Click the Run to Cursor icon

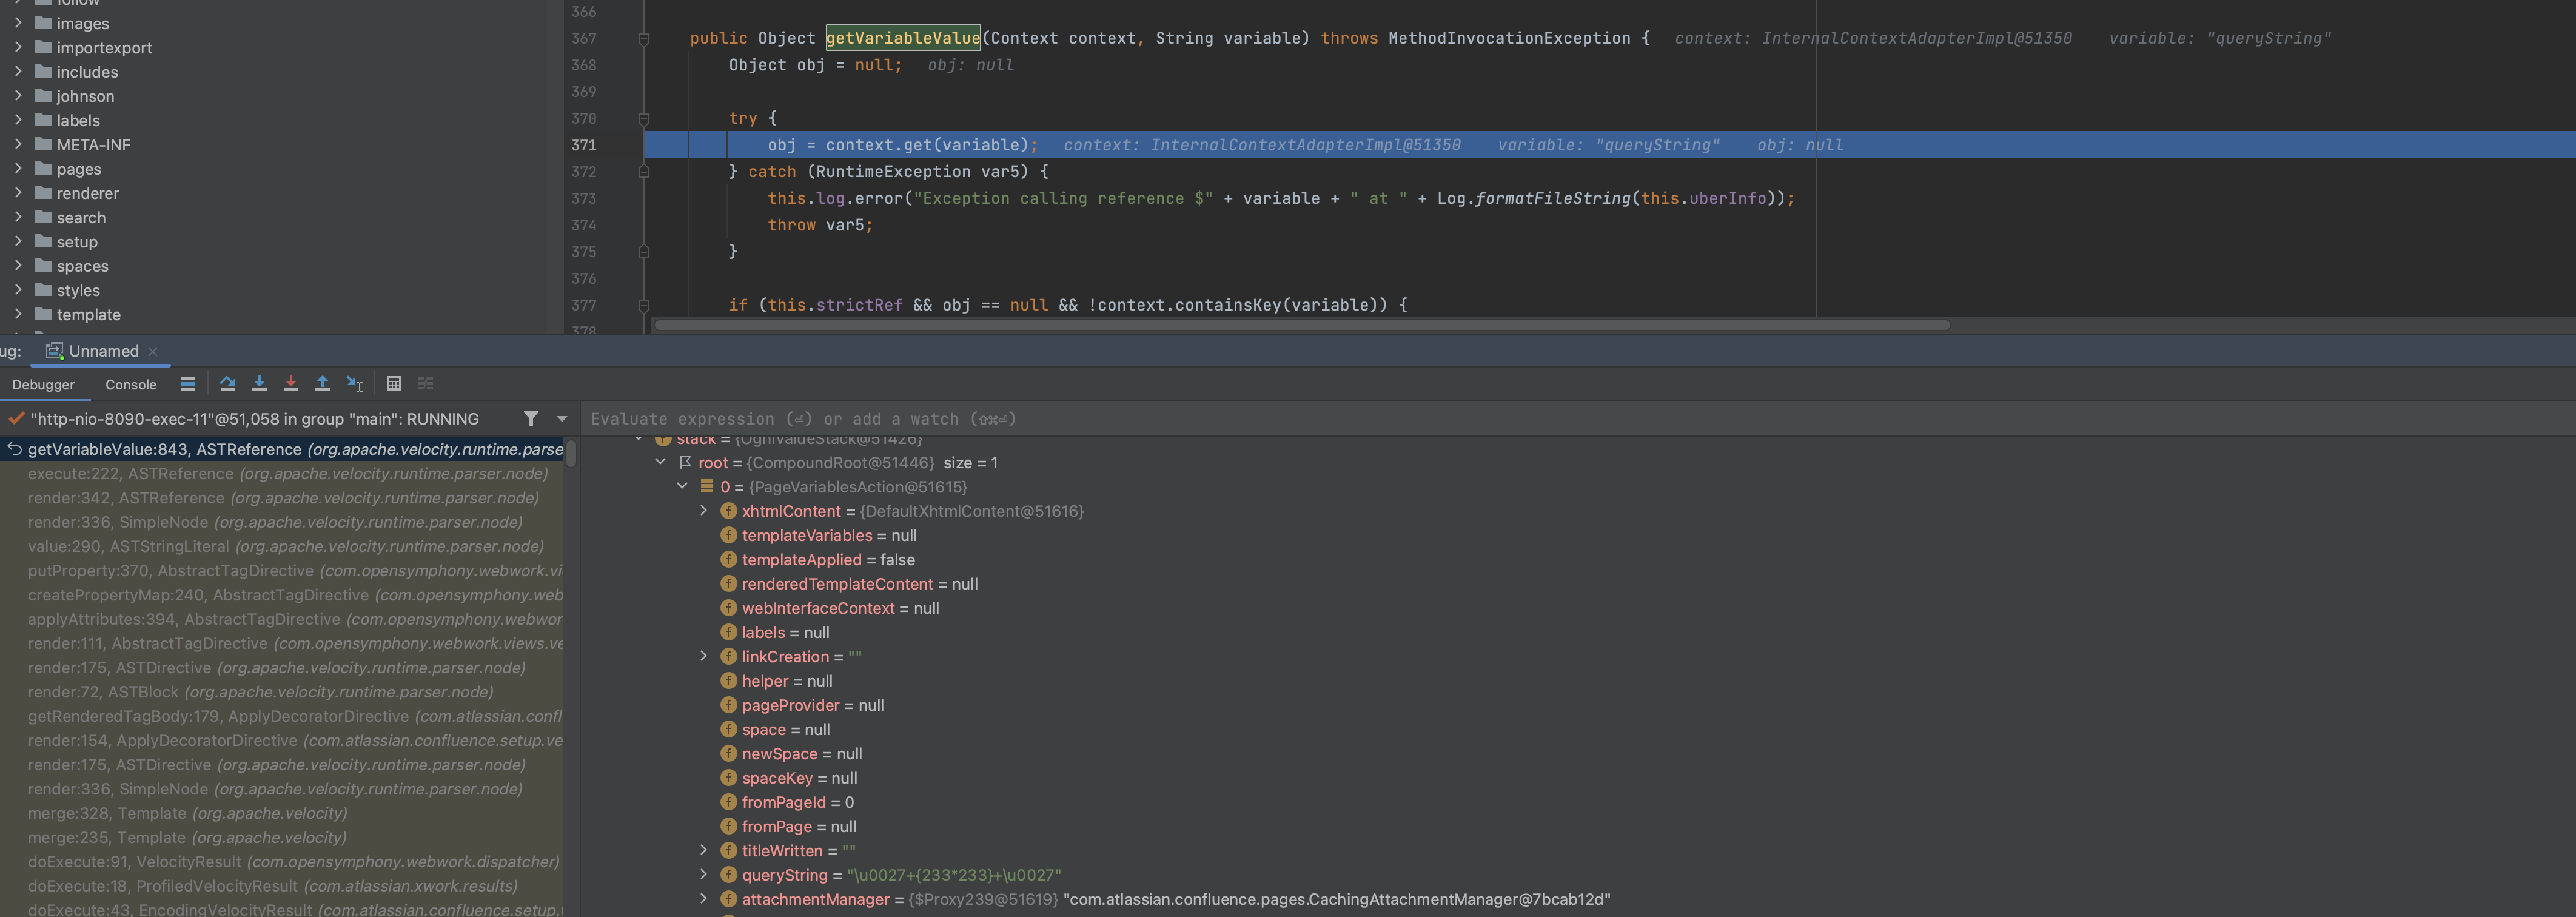(x=354, y=384)
